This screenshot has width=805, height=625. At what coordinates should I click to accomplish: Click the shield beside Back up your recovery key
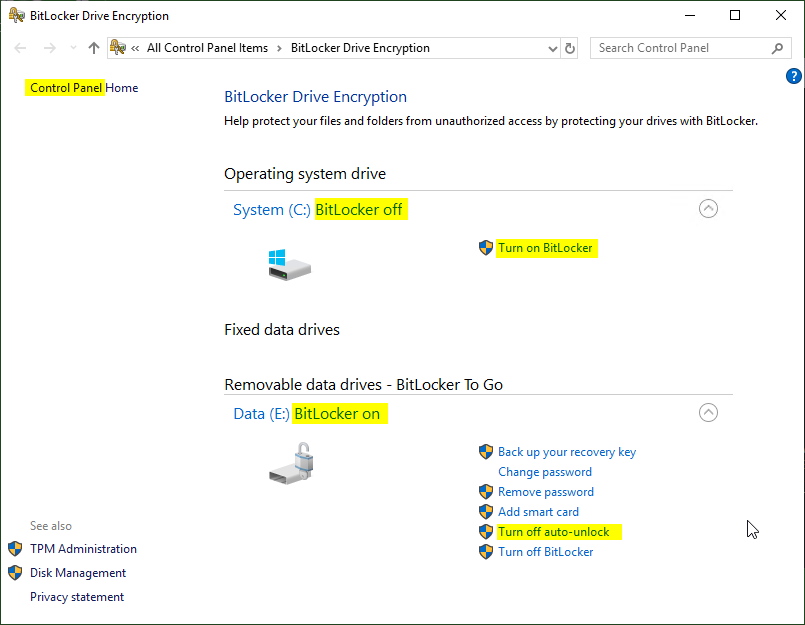(x=486, y=451)
